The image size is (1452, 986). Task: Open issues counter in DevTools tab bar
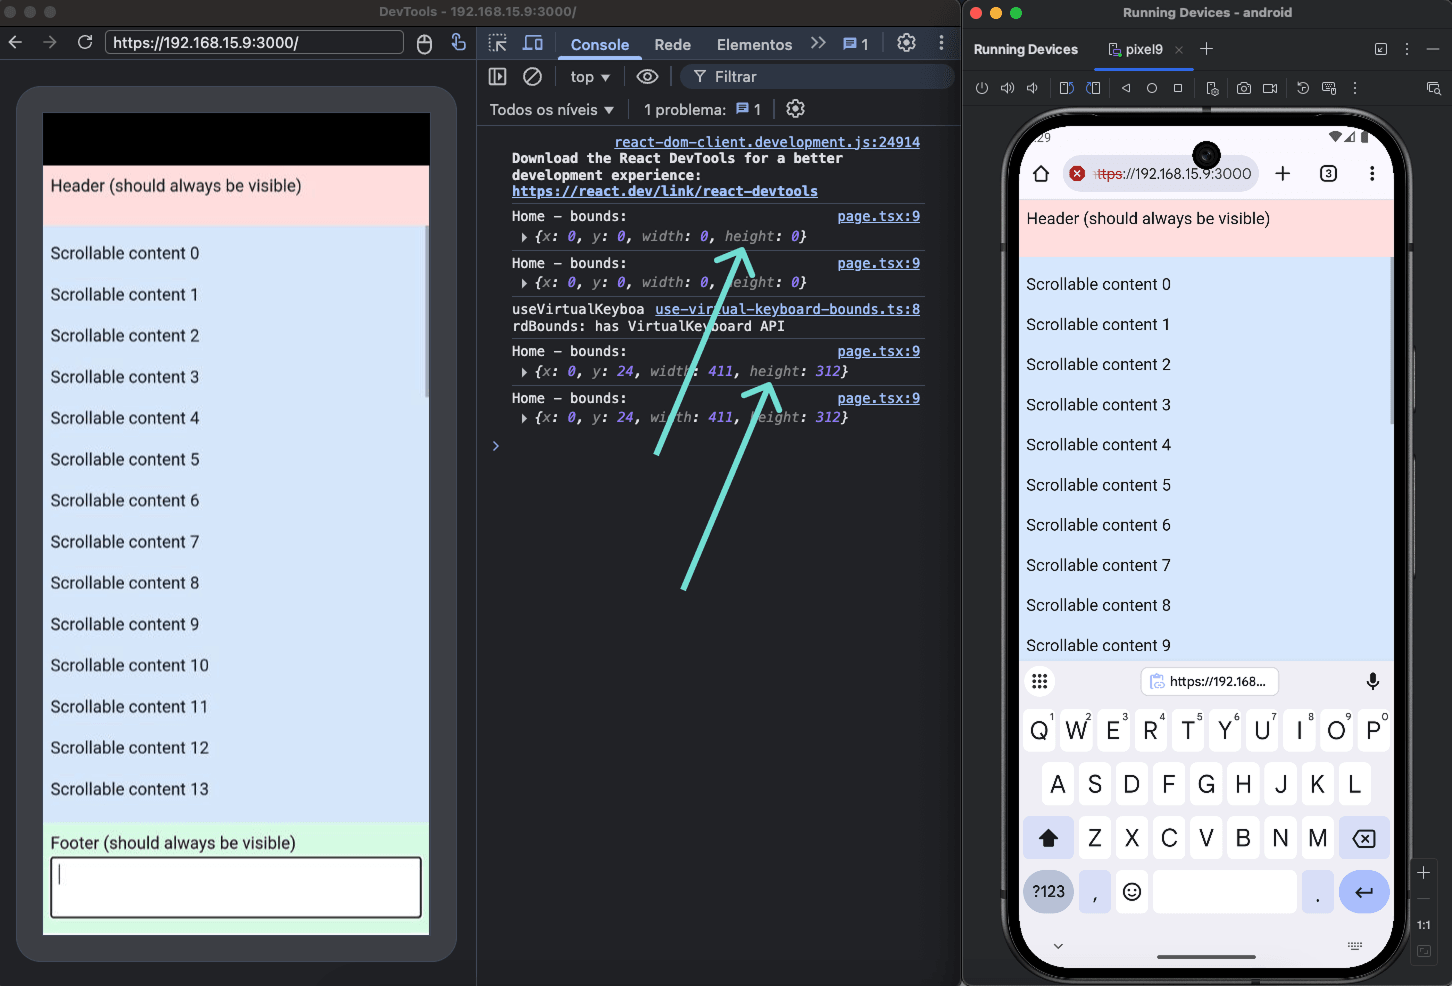click(856, 44)
